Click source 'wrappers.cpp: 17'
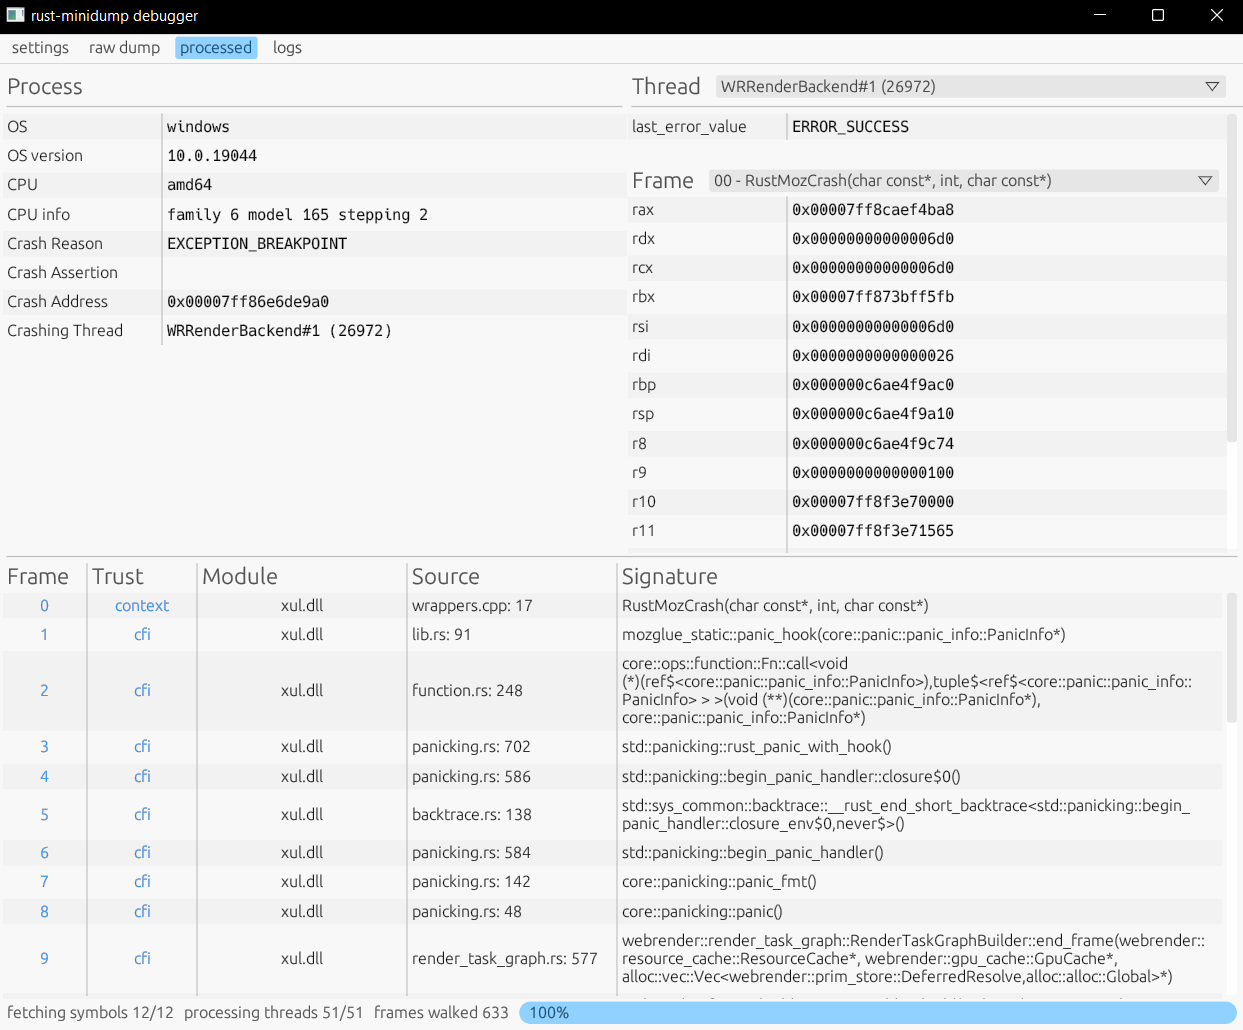This screenshot has height=1030, width=1243. coord(472,606)
